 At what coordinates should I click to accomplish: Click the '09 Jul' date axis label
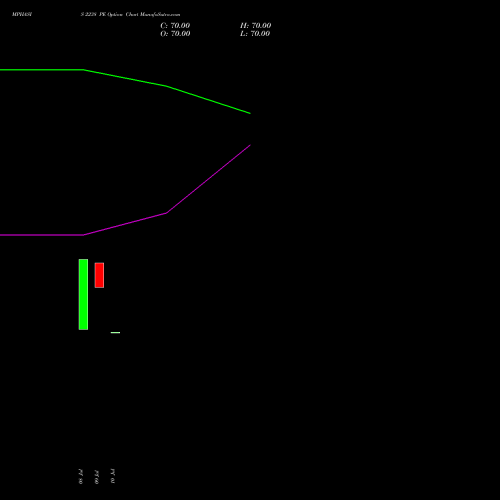[x=97, y=477]
